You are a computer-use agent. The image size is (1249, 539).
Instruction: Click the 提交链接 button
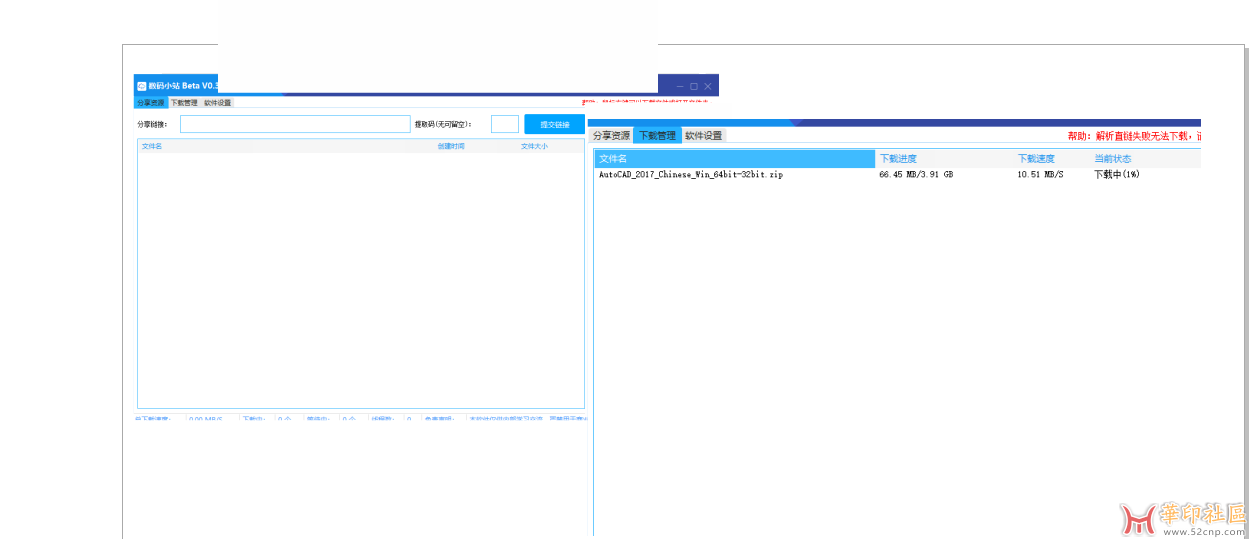pyautogui.click(x=555, y=124)
